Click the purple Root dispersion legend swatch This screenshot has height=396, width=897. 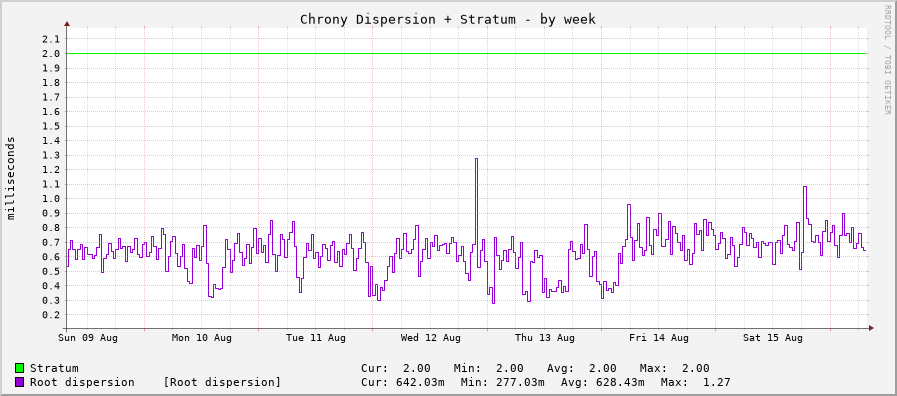pyautogui.click(x=19, y=382)
